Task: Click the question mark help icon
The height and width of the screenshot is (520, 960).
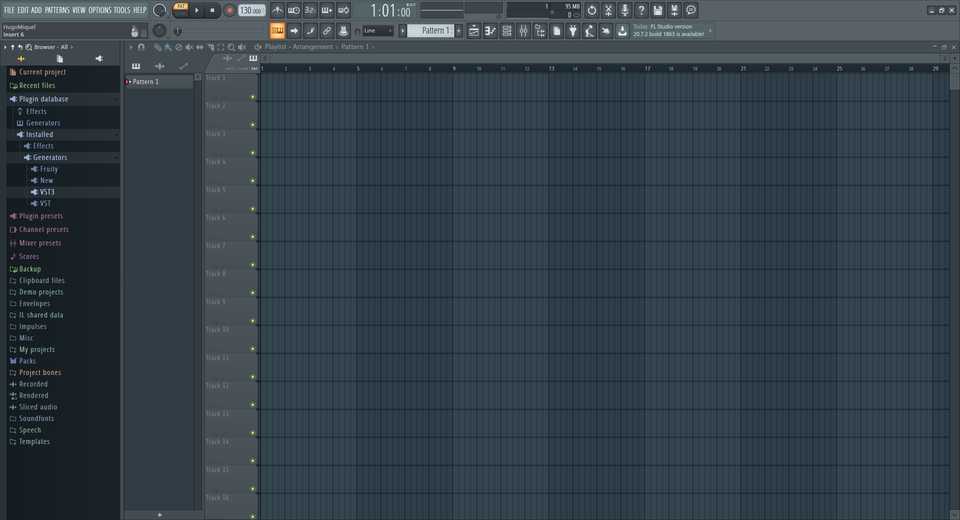Action: coord(641,10)
